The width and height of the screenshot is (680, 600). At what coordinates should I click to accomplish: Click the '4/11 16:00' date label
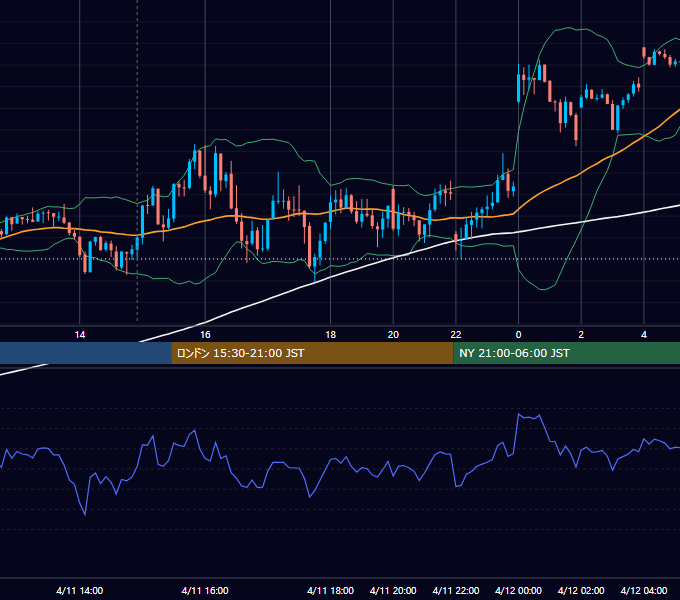pos(205,590)
